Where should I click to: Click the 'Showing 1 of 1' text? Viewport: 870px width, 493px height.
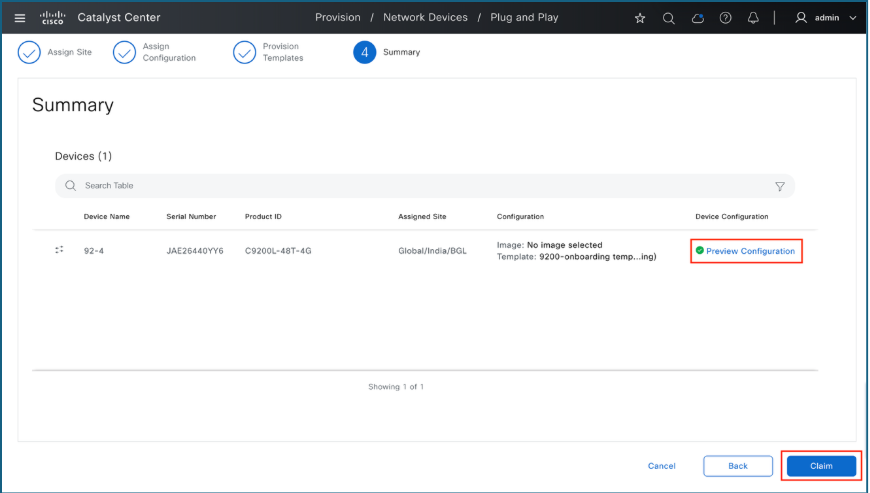pos(396,387)
